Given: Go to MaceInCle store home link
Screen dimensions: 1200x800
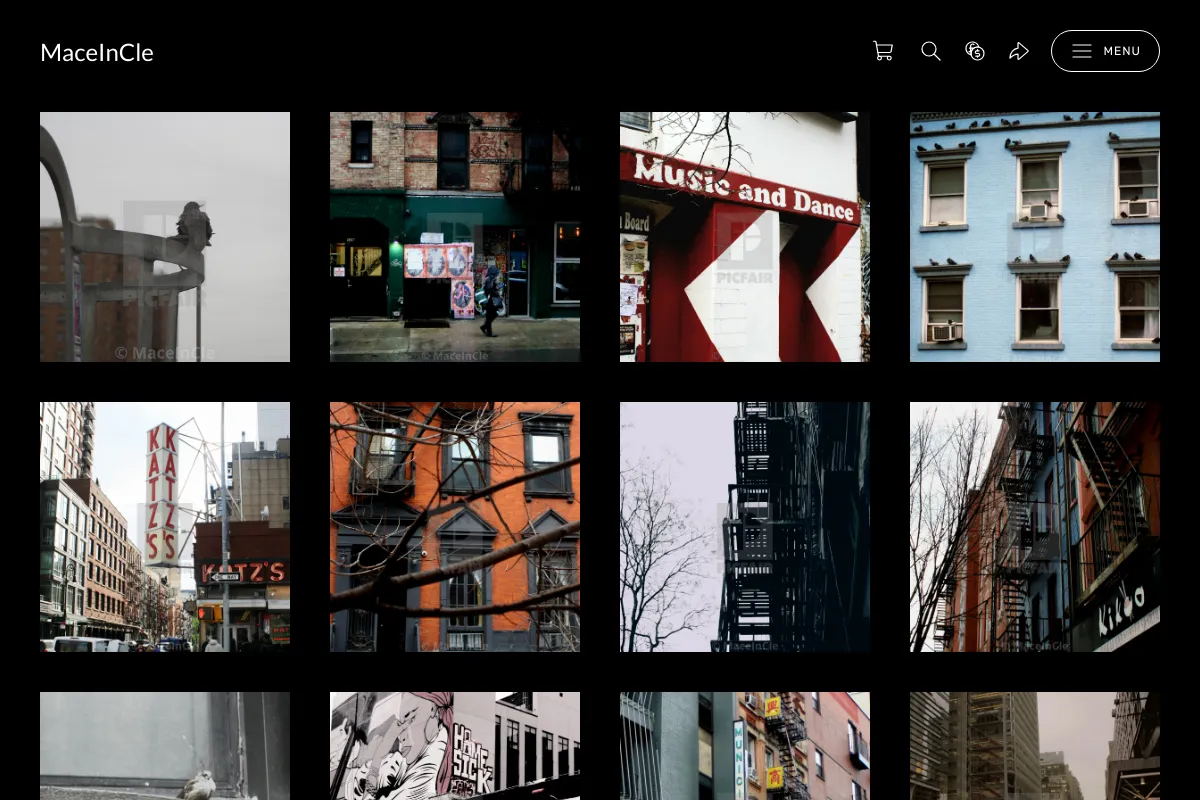Looking at the screenshot, I should [97, 53].
